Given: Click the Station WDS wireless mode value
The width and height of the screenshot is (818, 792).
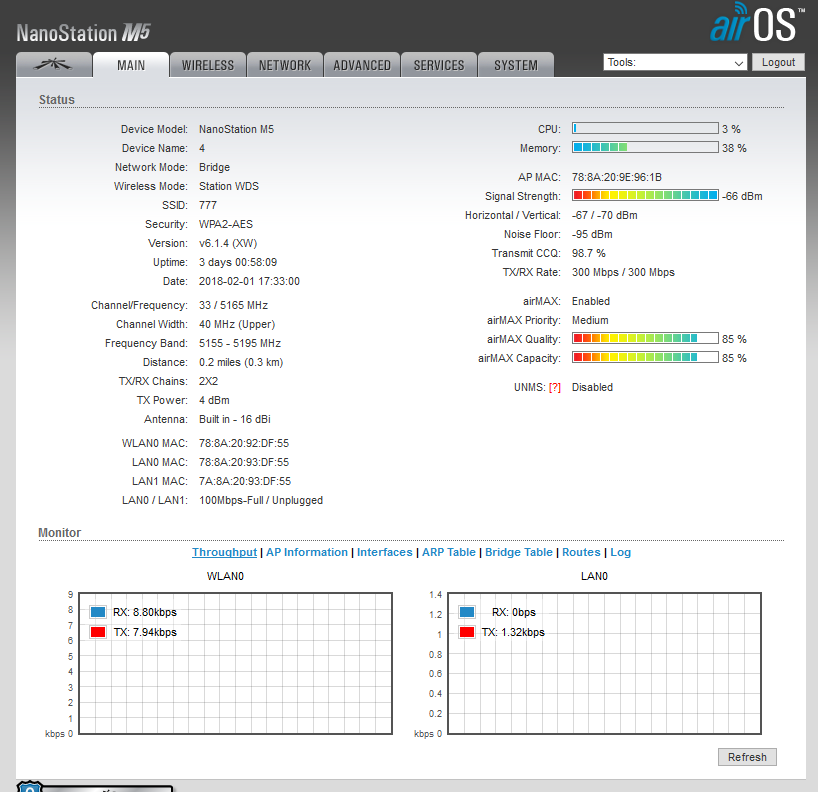Looking at the screenshot, I should click(228, 186).
